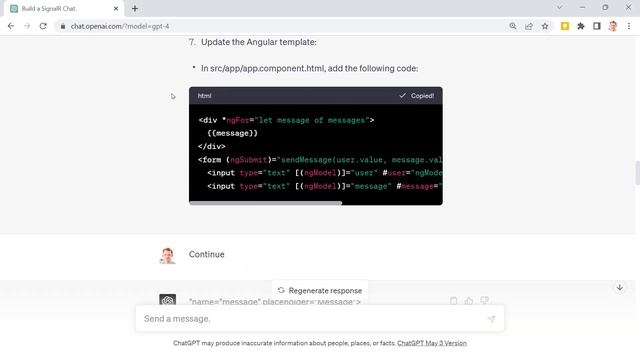Image resolution: width=640 pixels, height=360 pixels.
Task: Open the tab search chevron
Action: coord(560,7)
